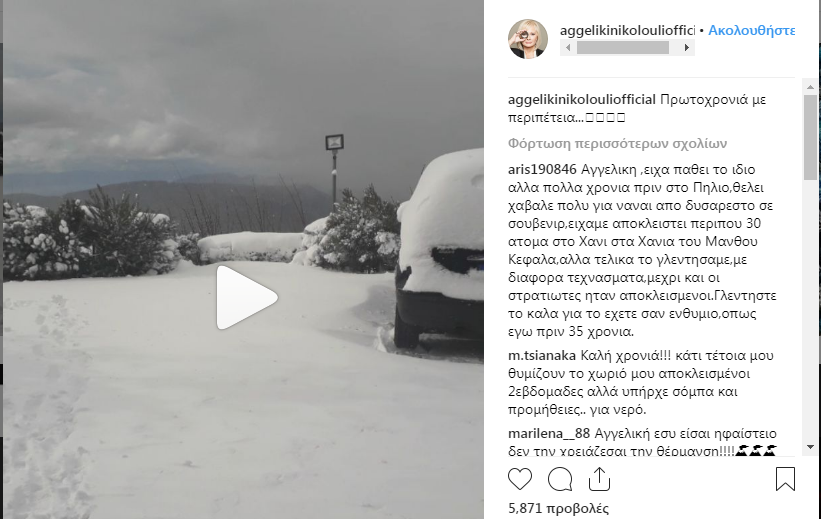Open the caption author aggelikinikoloulioffical link
The width and height of the screenshot is (821, 519).
click(582, 100)
